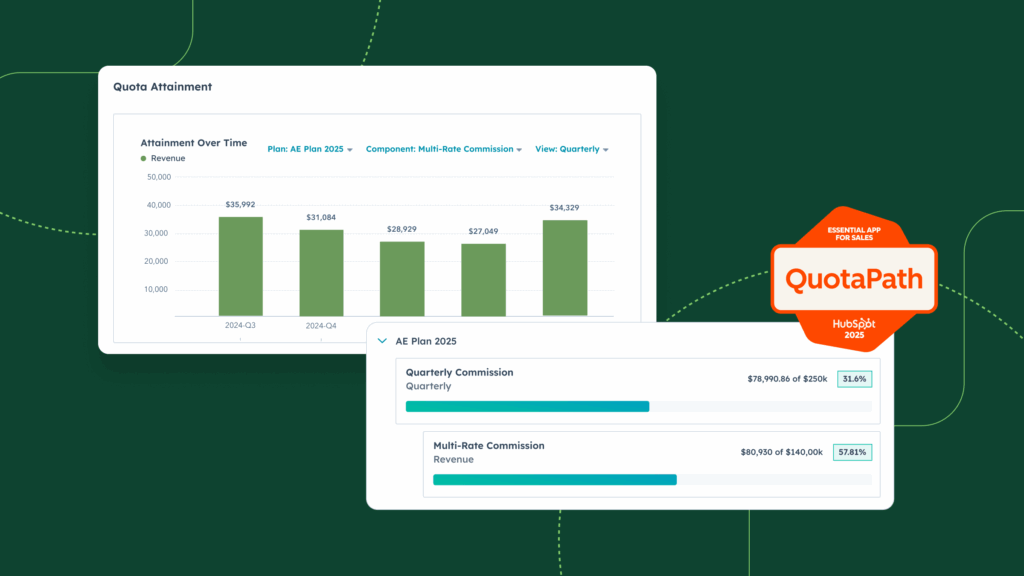
Task: Click the AE Plan 2025 section title
Action: tap(426, 341)
